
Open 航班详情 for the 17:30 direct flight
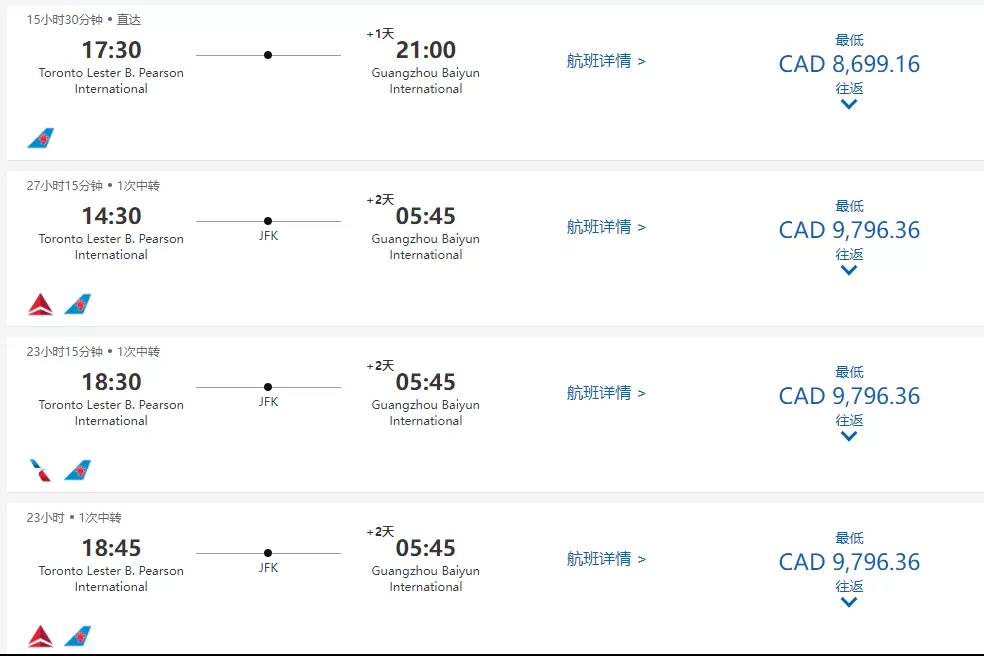coord(606,61)
